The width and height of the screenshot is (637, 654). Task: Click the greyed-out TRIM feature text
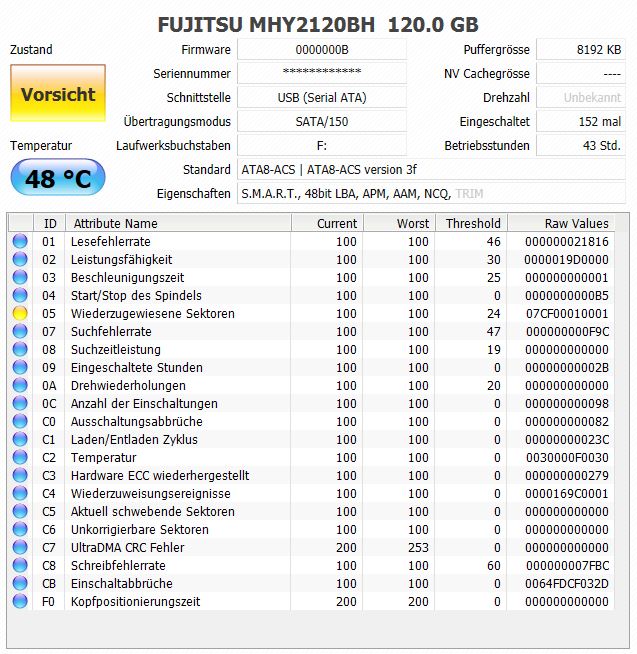pos(469,194)
